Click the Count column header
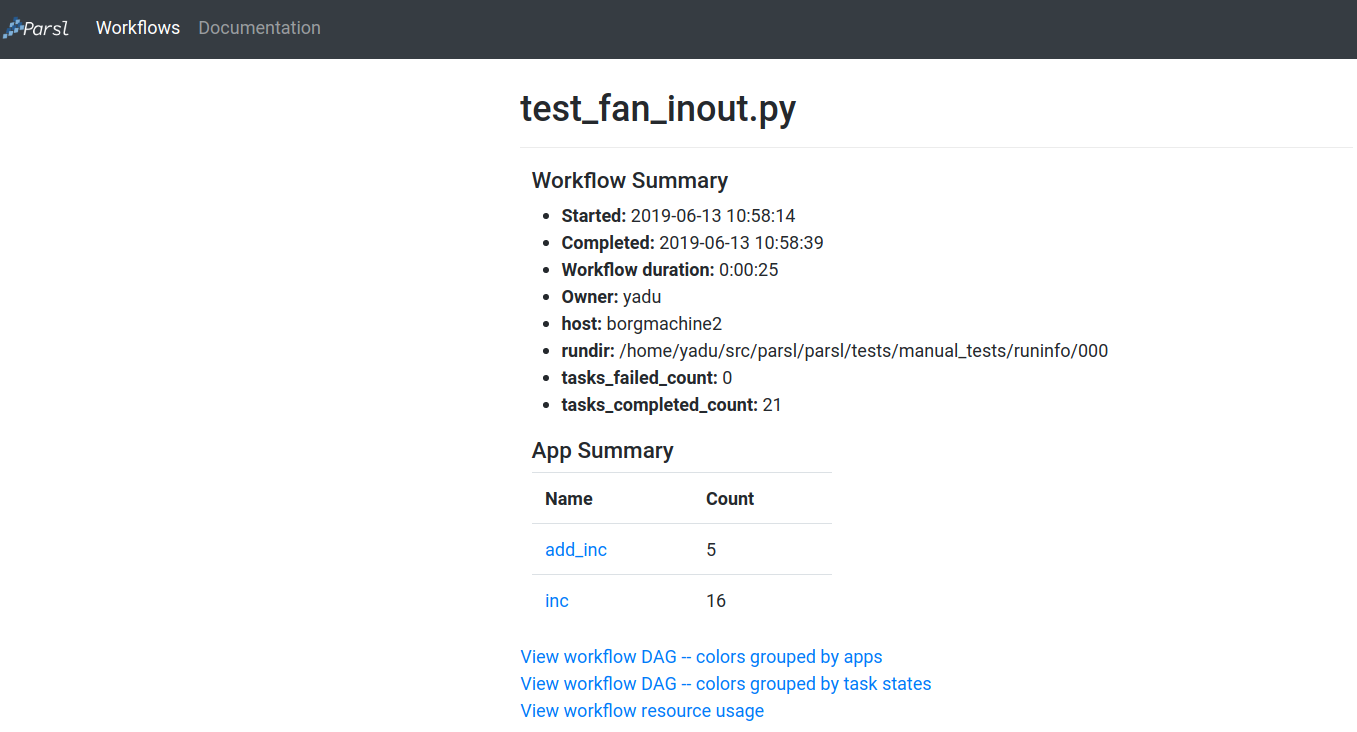This screenshot has width=1357, height=732. pyautogui.click(x=730, y=498)
